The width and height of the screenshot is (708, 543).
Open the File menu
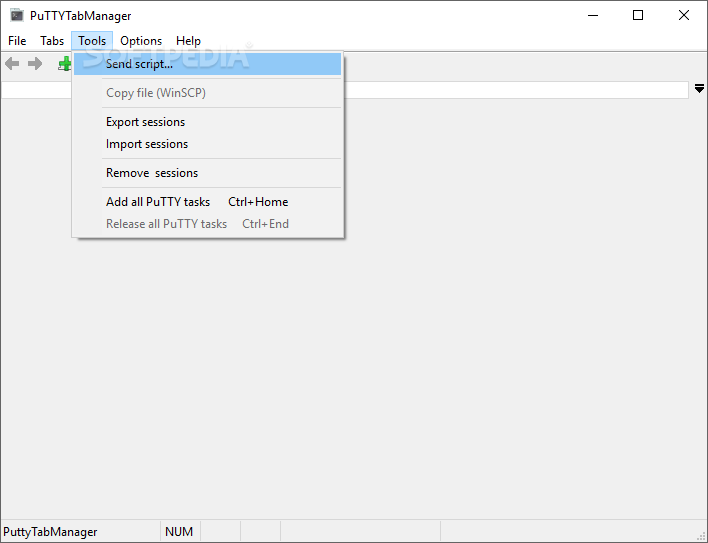pos(17,41)
